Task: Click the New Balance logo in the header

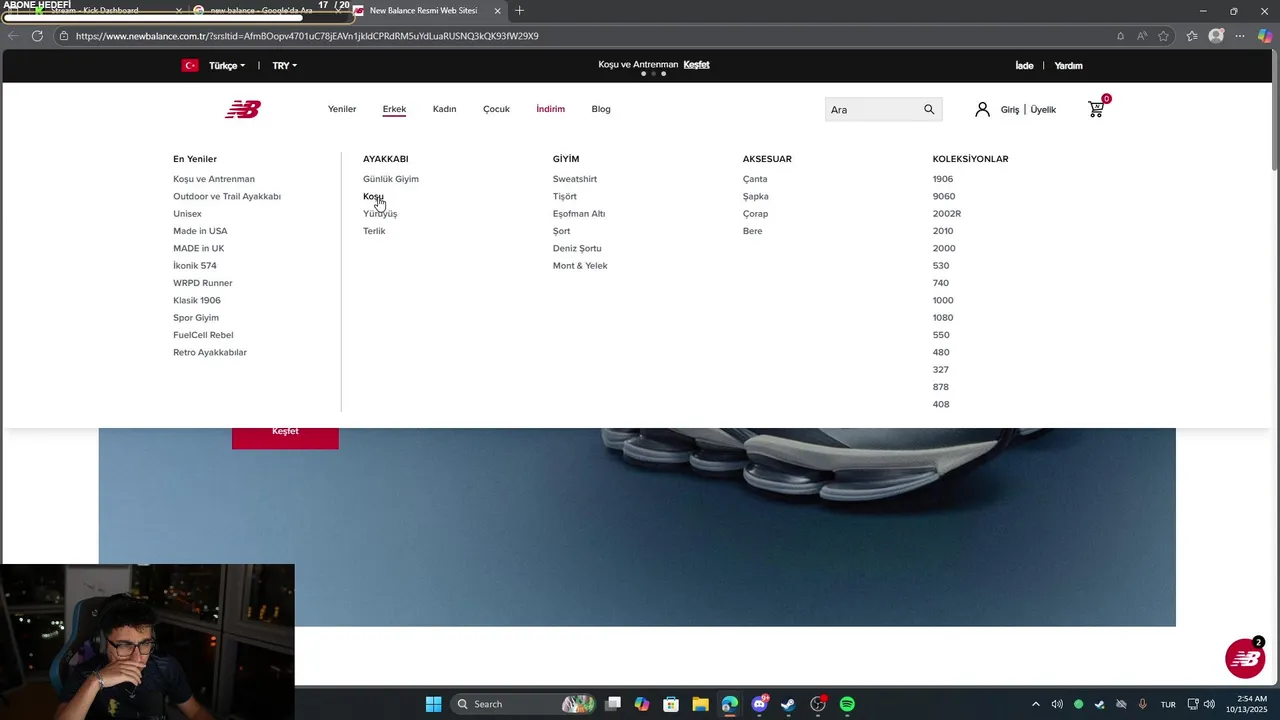Action: pyautogui.click(x=243, y=109)
